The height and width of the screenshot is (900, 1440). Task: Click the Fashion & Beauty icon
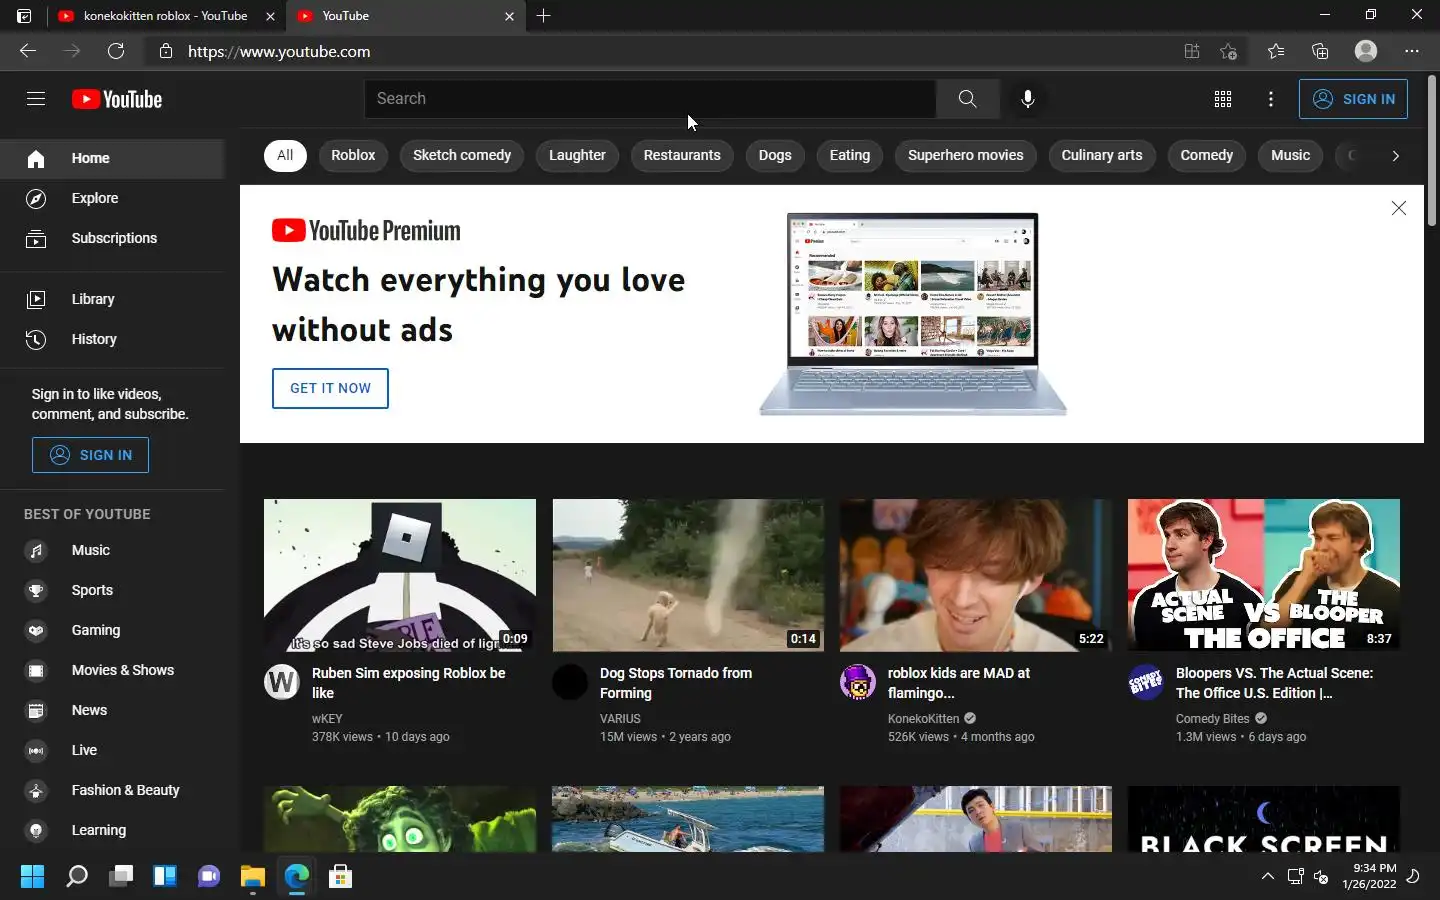(36, 790)
